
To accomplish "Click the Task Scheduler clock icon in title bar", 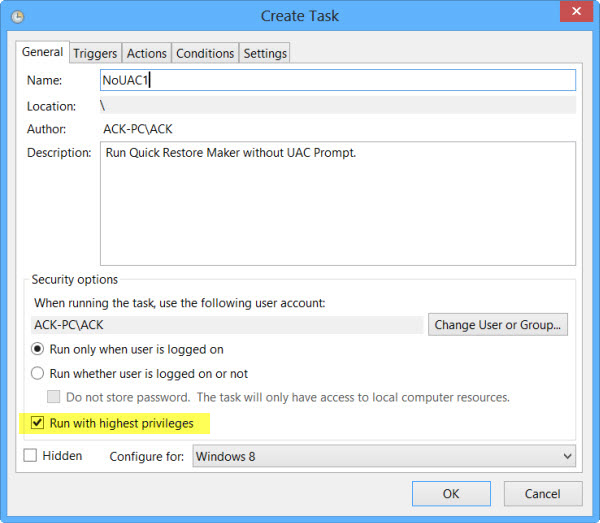I will [17, 16].
